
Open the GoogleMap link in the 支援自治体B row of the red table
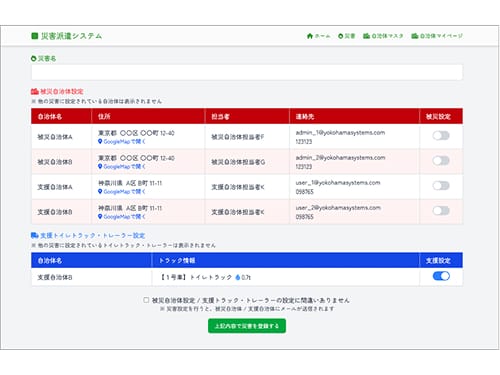(x=122, y=217)
